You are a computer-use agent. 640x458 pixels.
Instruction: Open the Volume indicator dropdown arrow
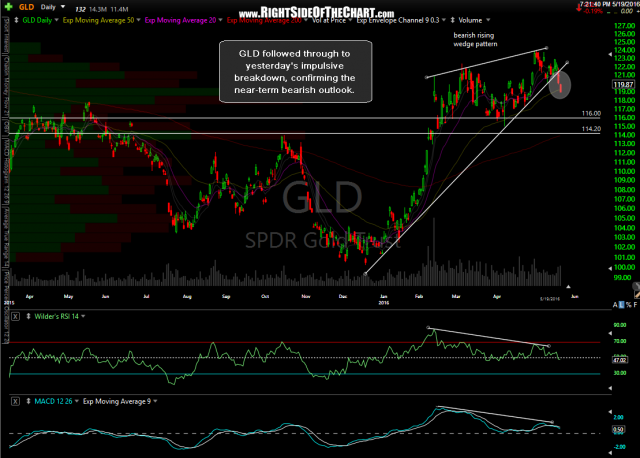coord(488,20)
